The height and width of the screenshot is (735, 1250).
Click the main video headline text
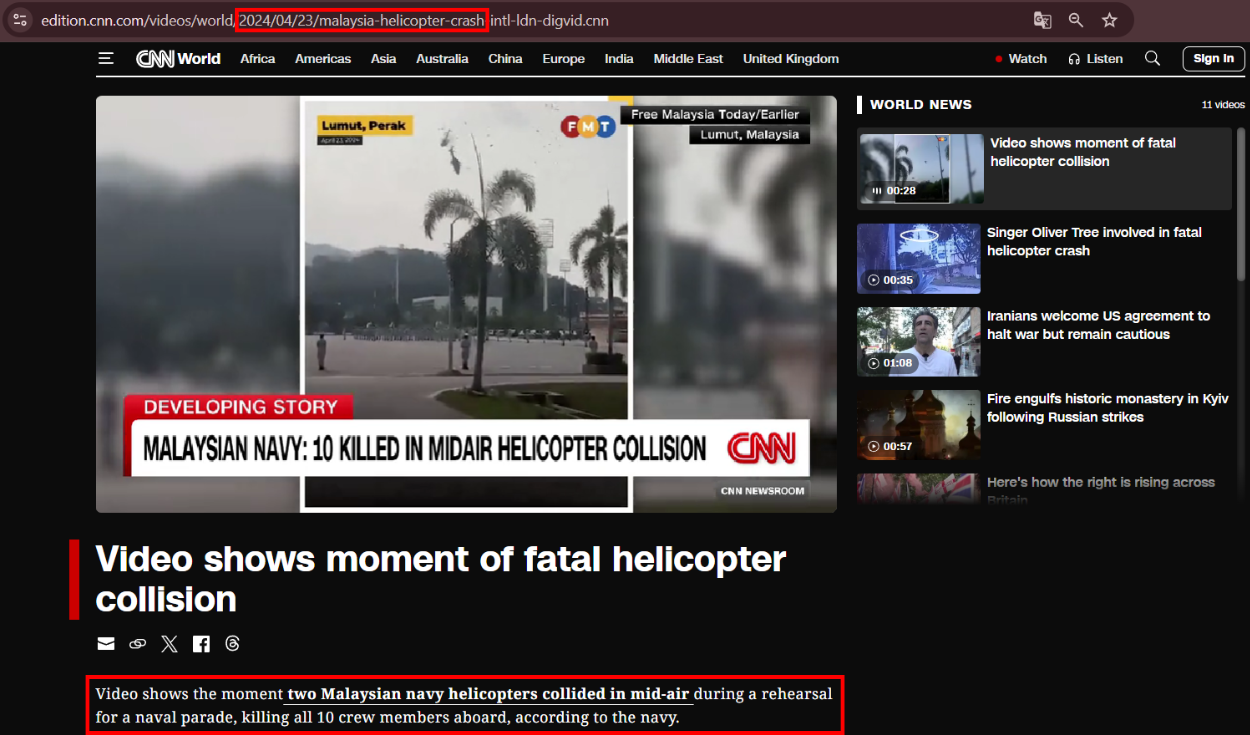click(x=441, y=578)
